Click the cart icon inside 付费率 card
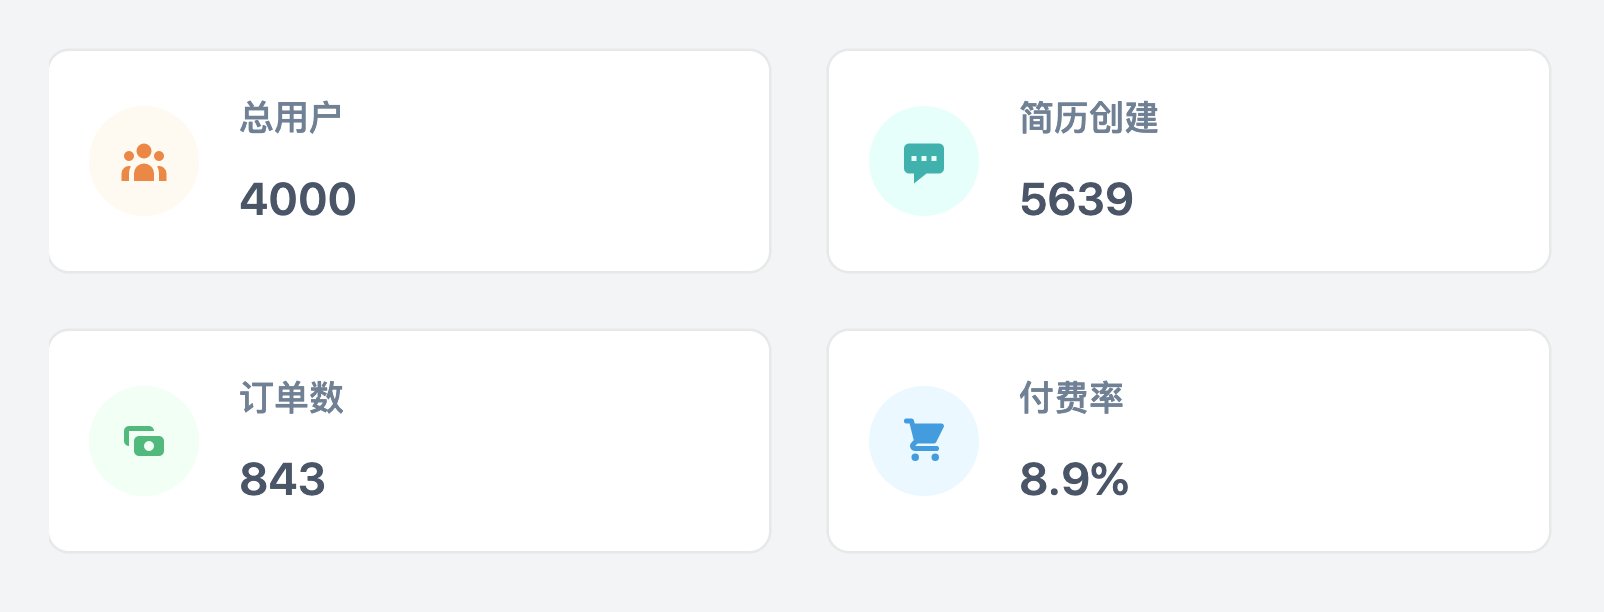The image size is (1604, 612). click(x=923, y=440)
